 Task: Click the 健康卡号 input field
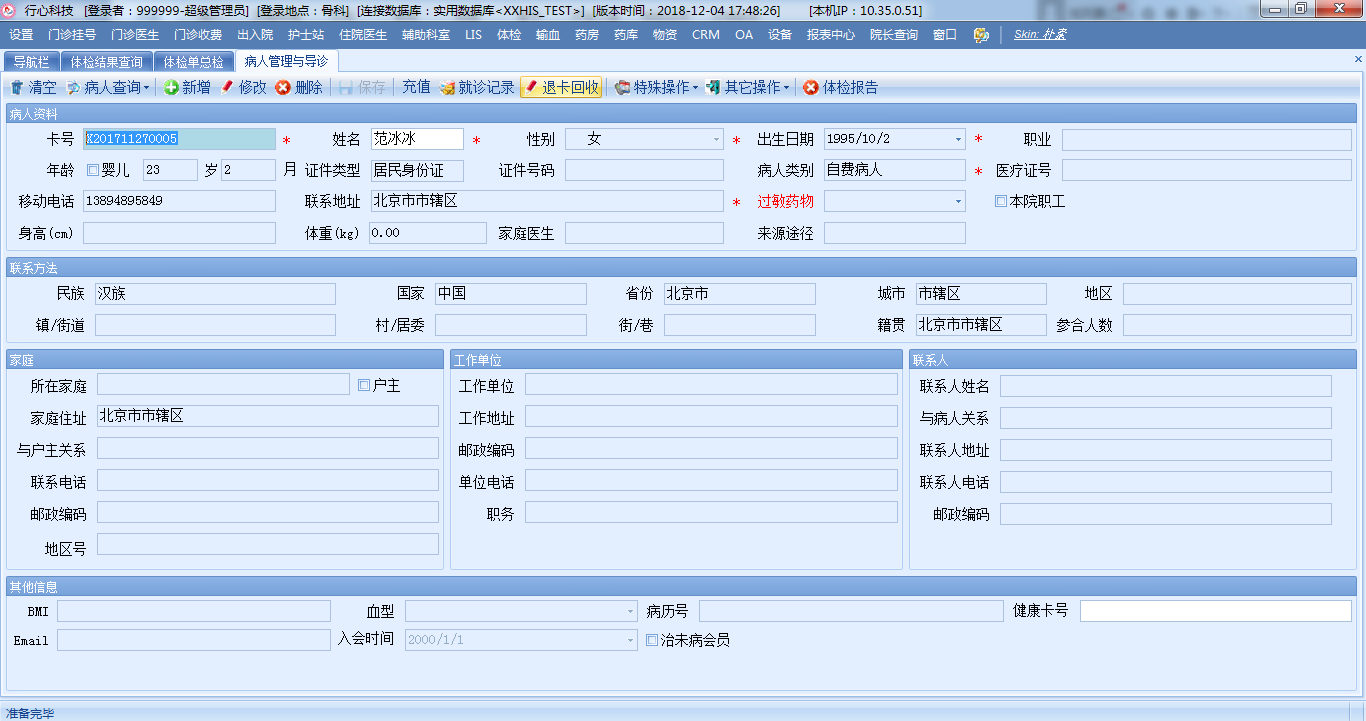(x=1216, y=611)
